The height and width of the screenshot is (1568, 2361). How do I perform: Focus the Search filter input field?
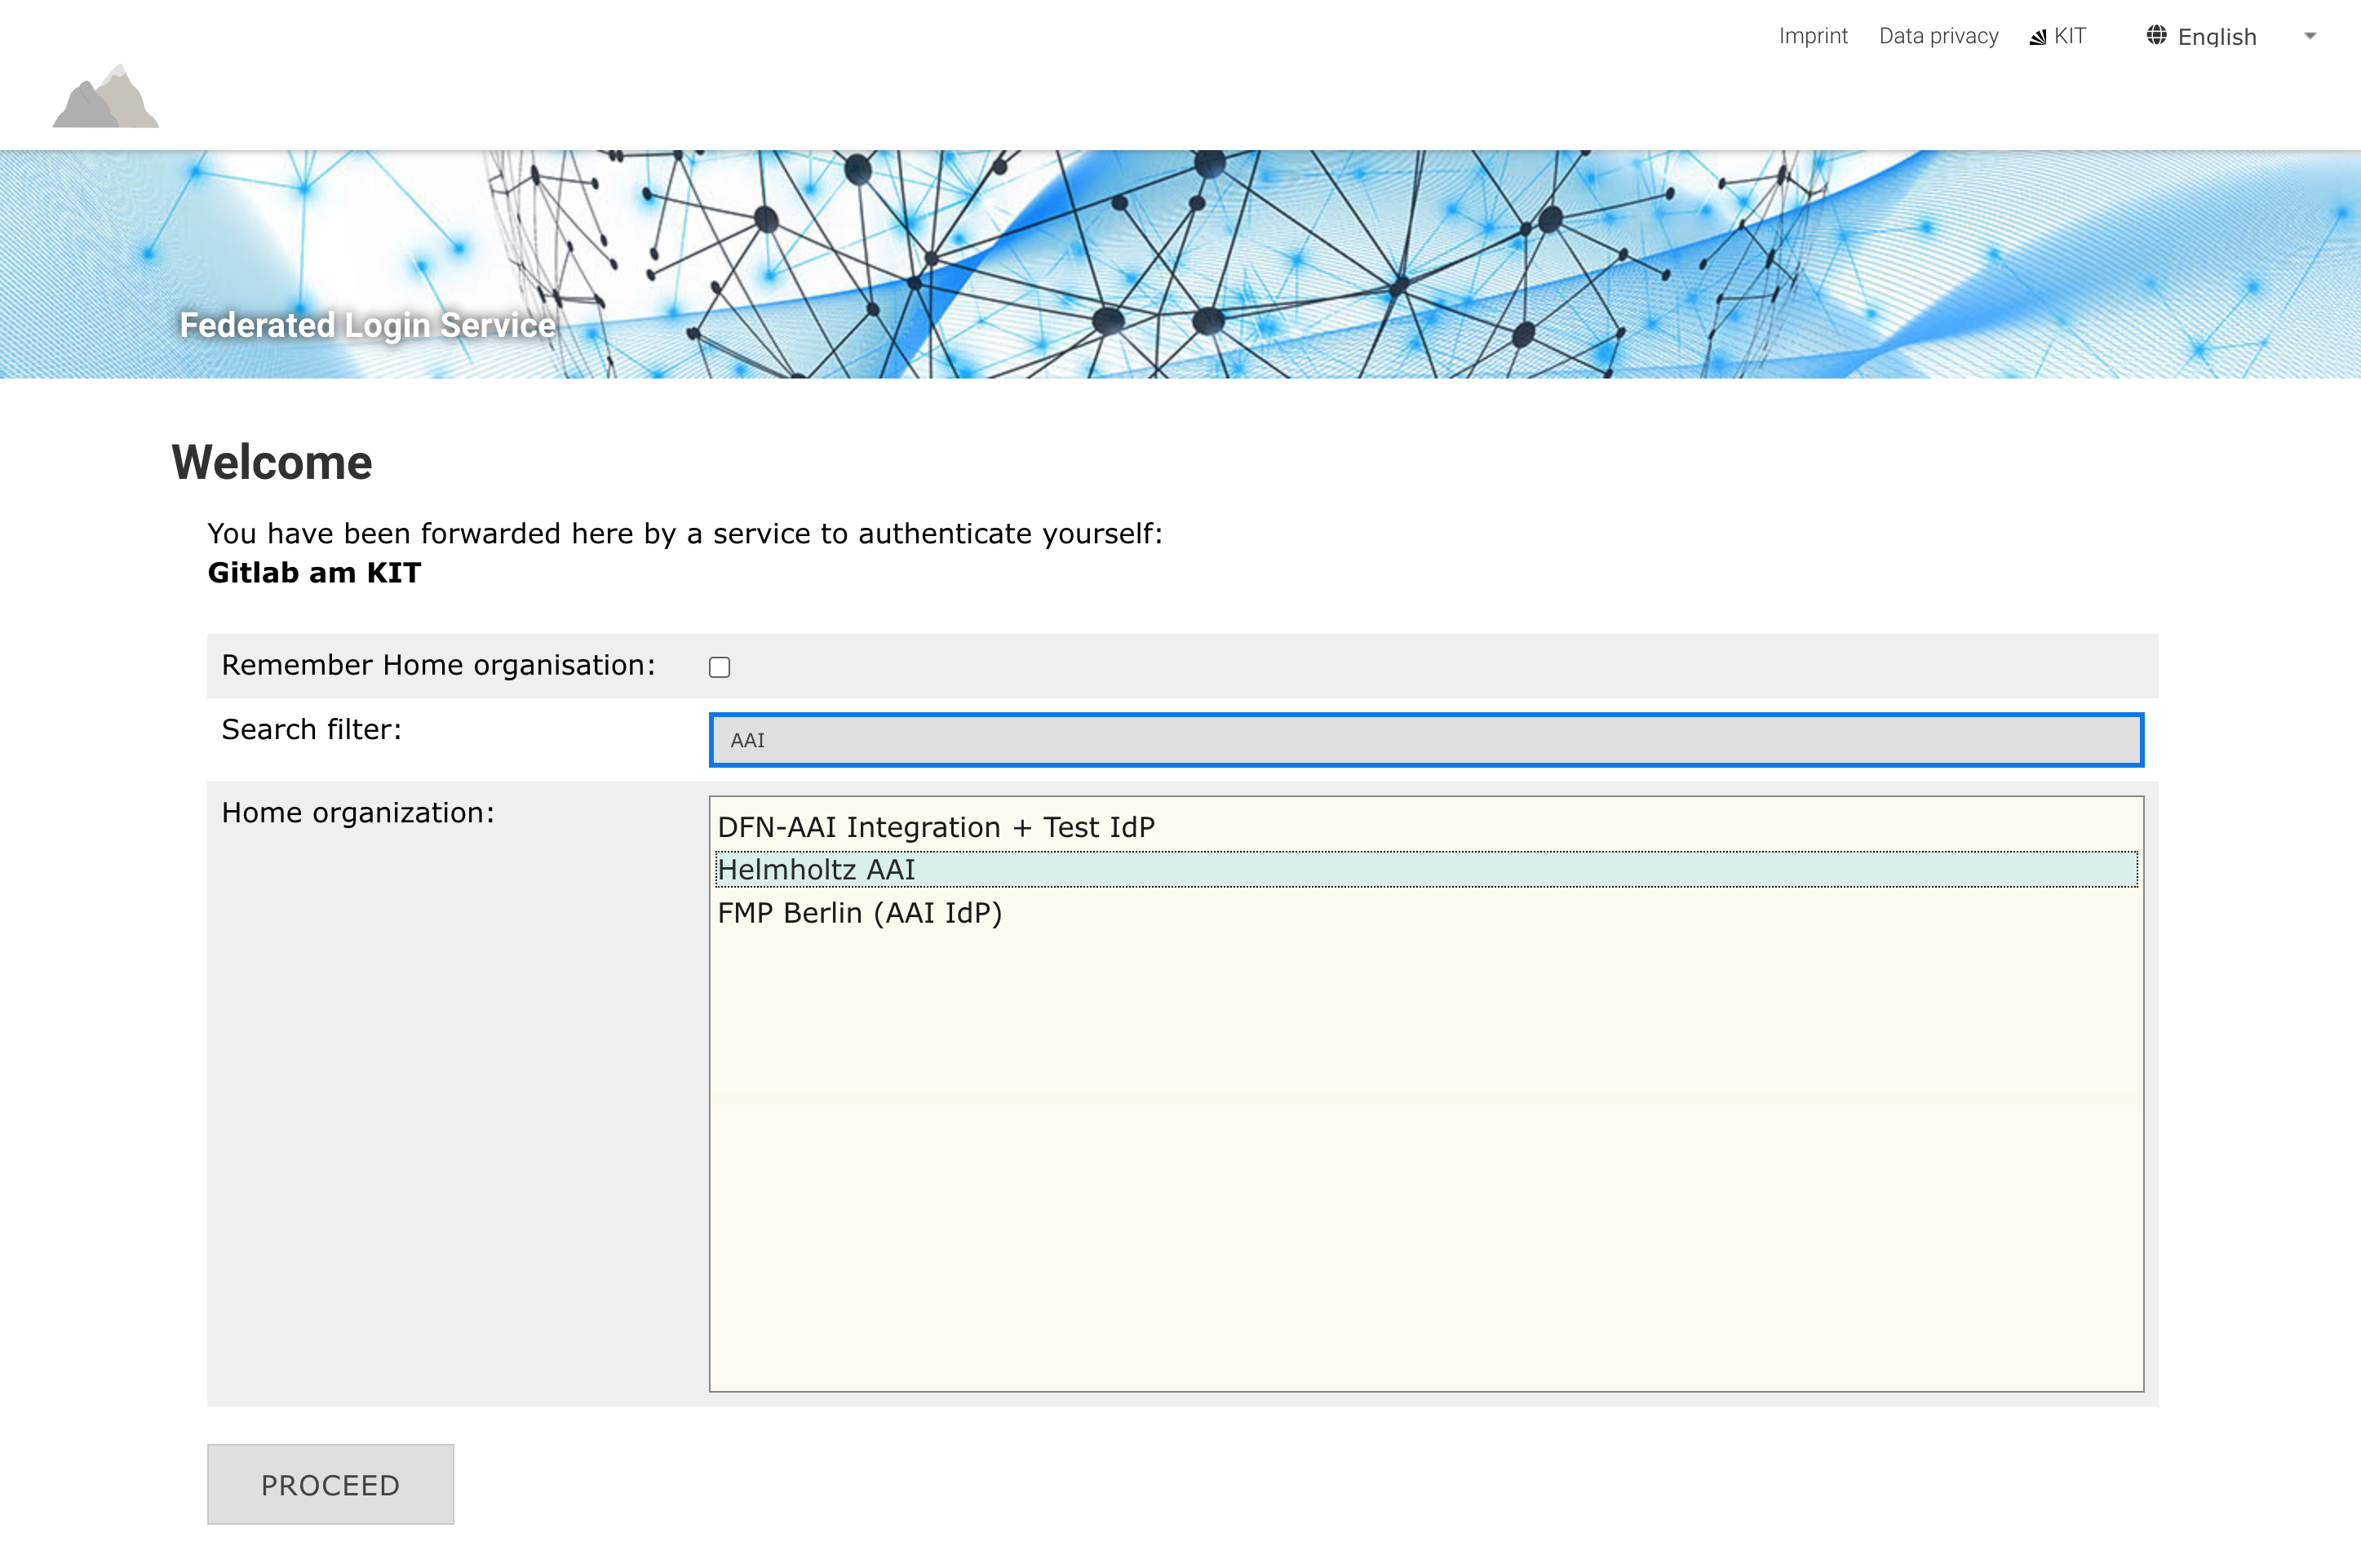pos(1426,740)
